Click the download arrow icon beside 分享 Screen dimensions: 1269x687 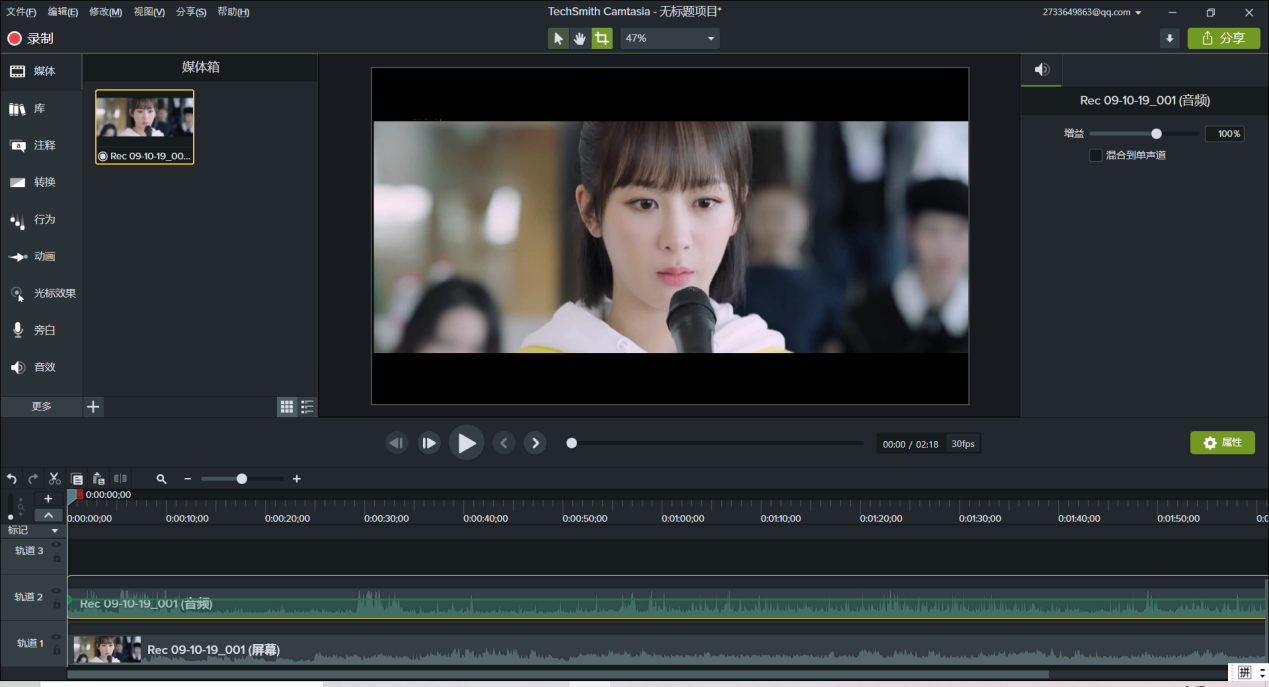tap(1169, 38)
